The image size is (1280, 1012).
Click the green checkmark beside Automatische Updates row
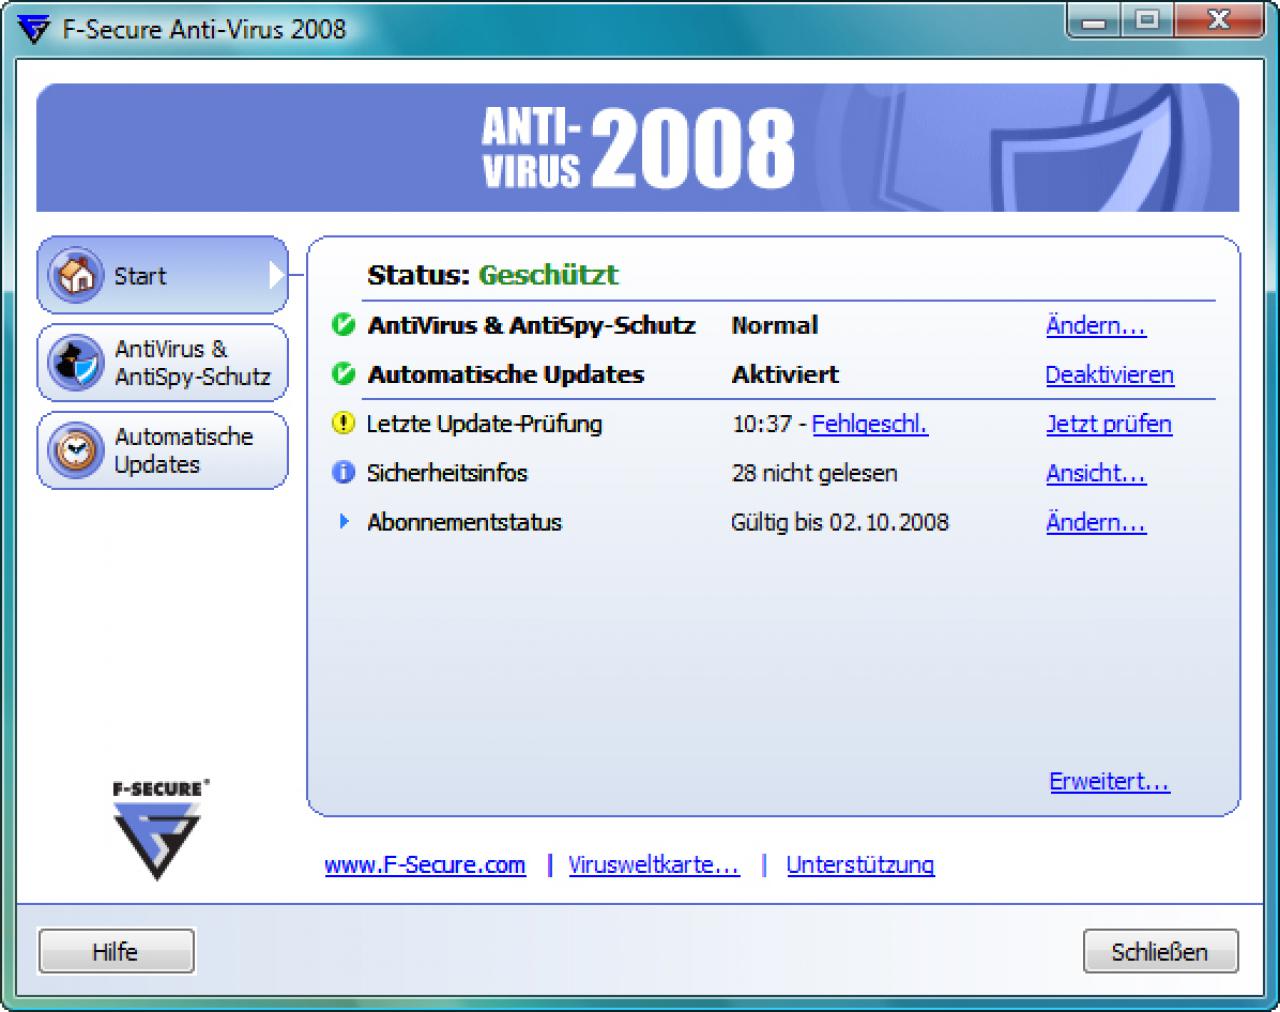pyautogui.click(x=343, y=374)
